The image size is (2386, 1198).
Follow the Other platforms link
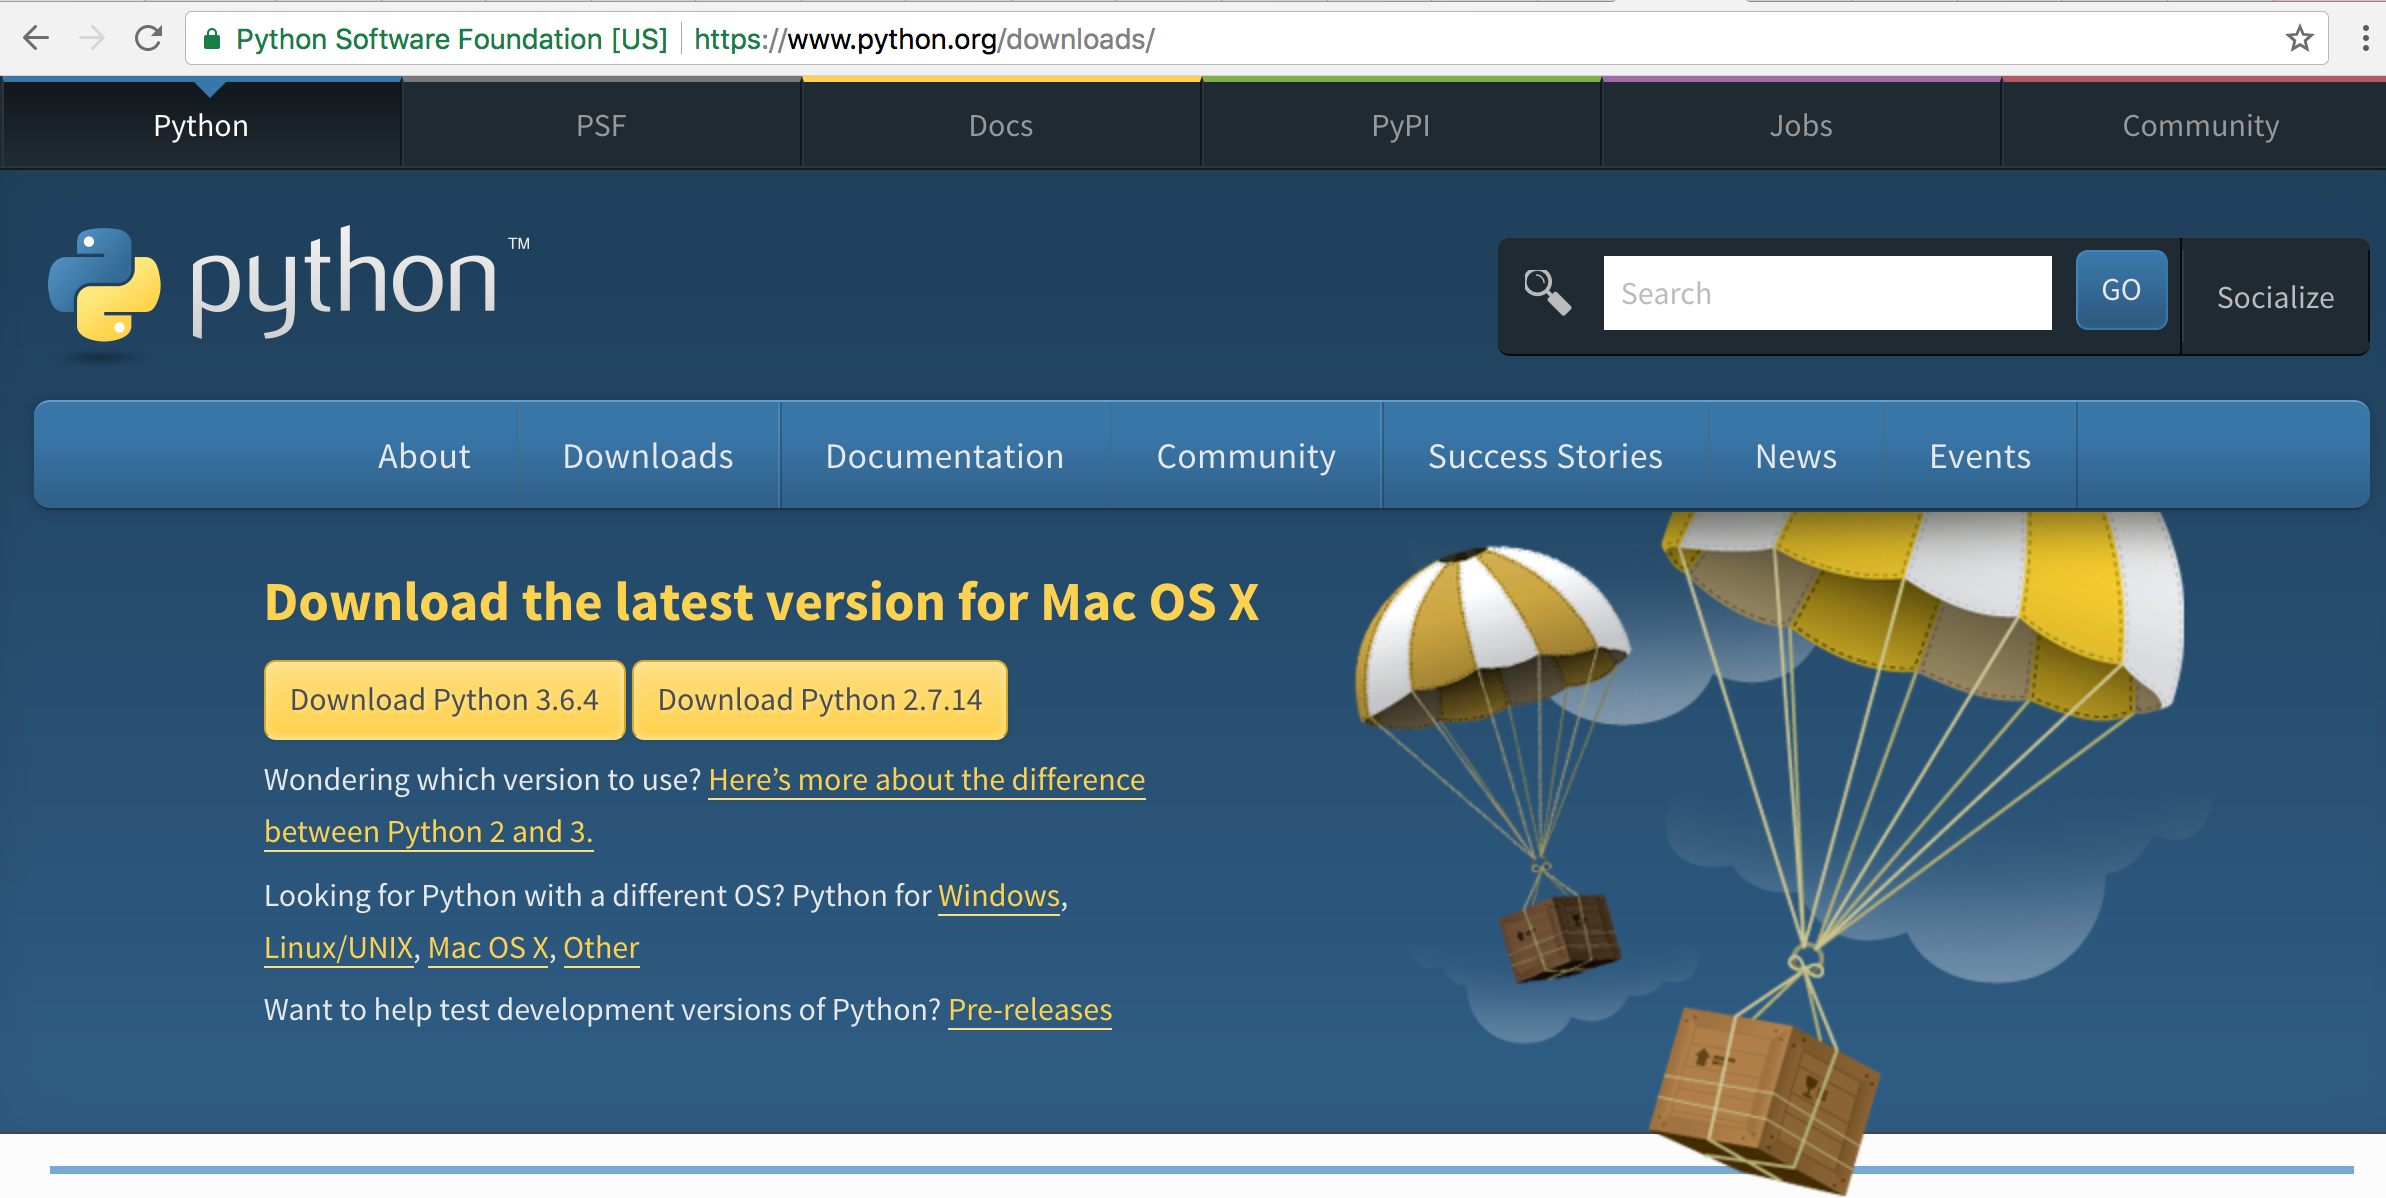[601, 948]
